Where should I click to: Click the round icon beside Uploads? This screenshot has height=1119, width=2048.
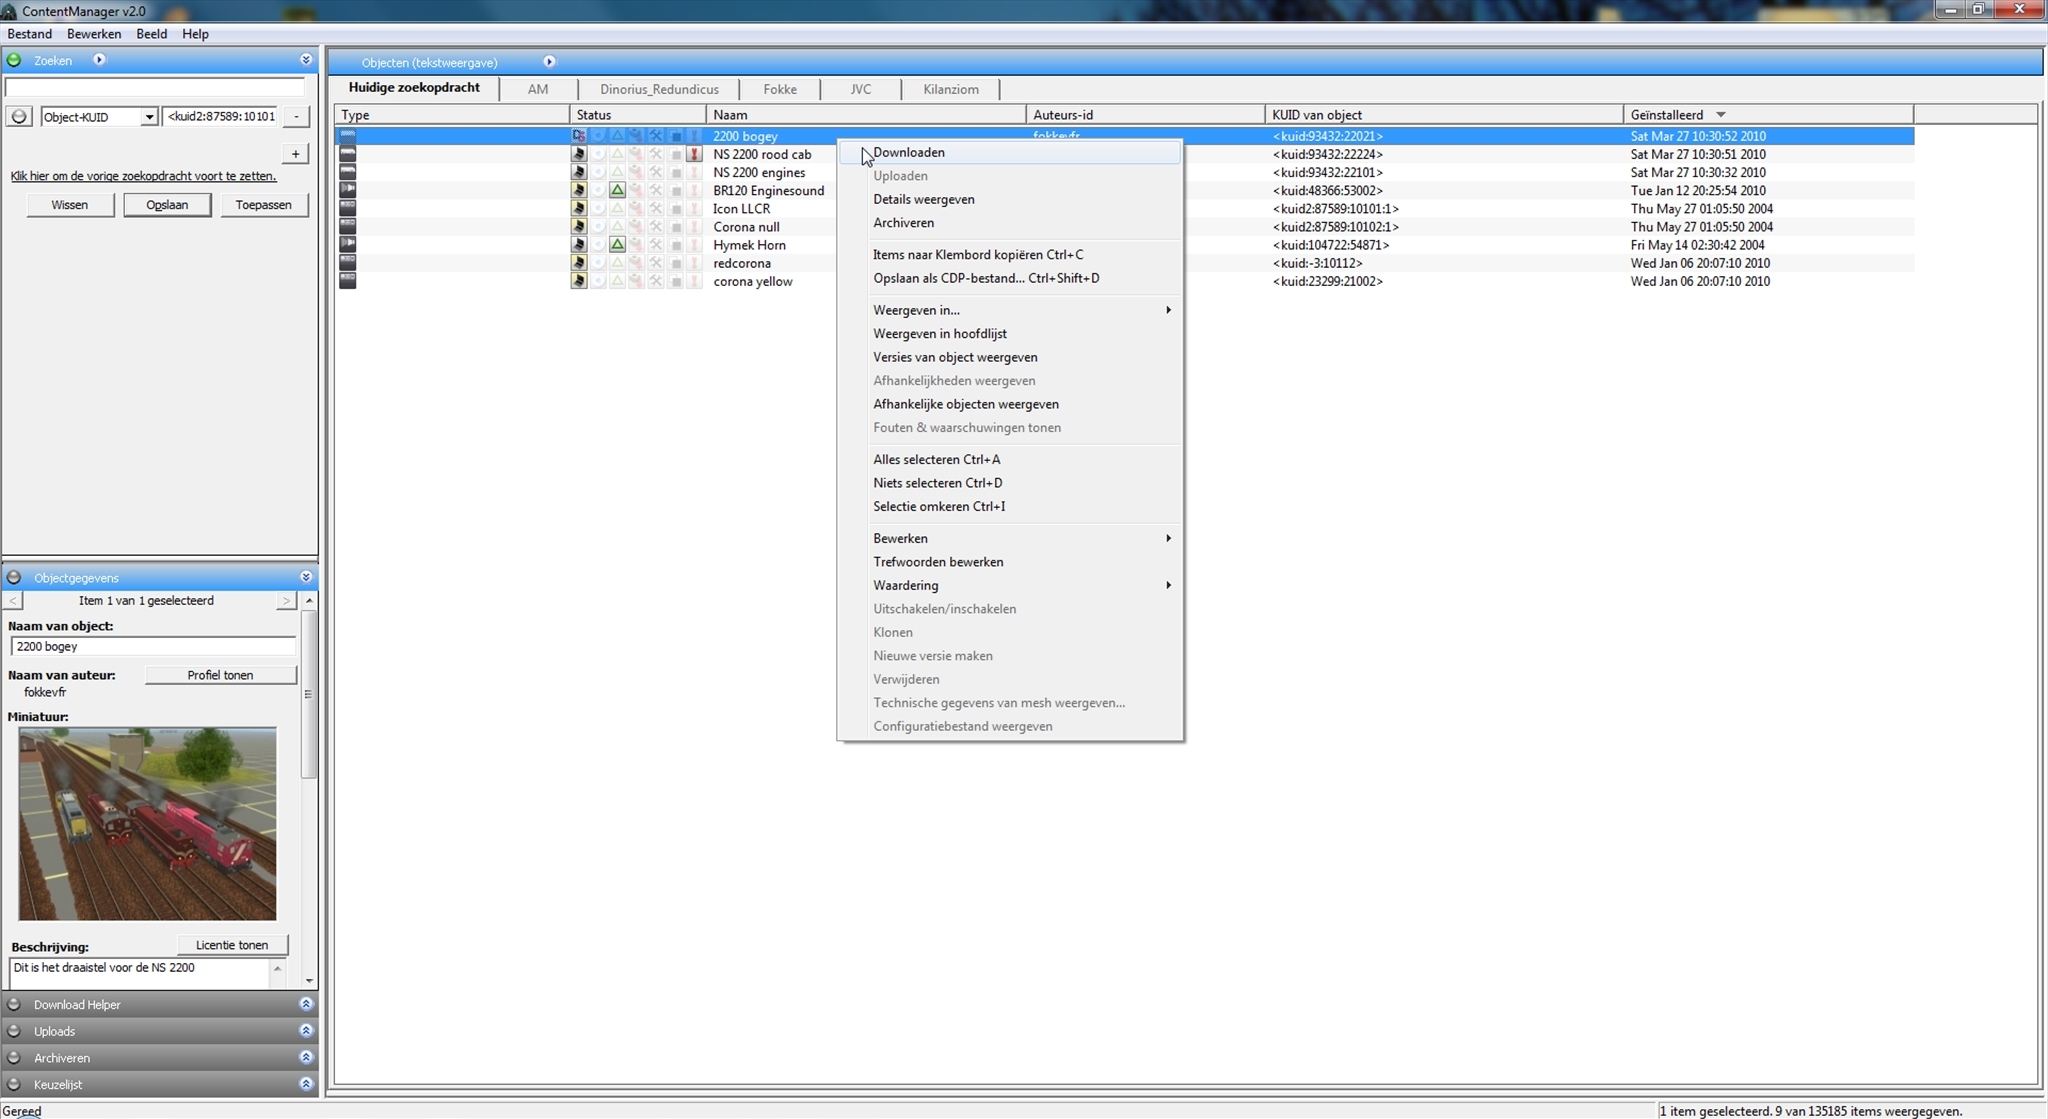(x=14, y=1031)
